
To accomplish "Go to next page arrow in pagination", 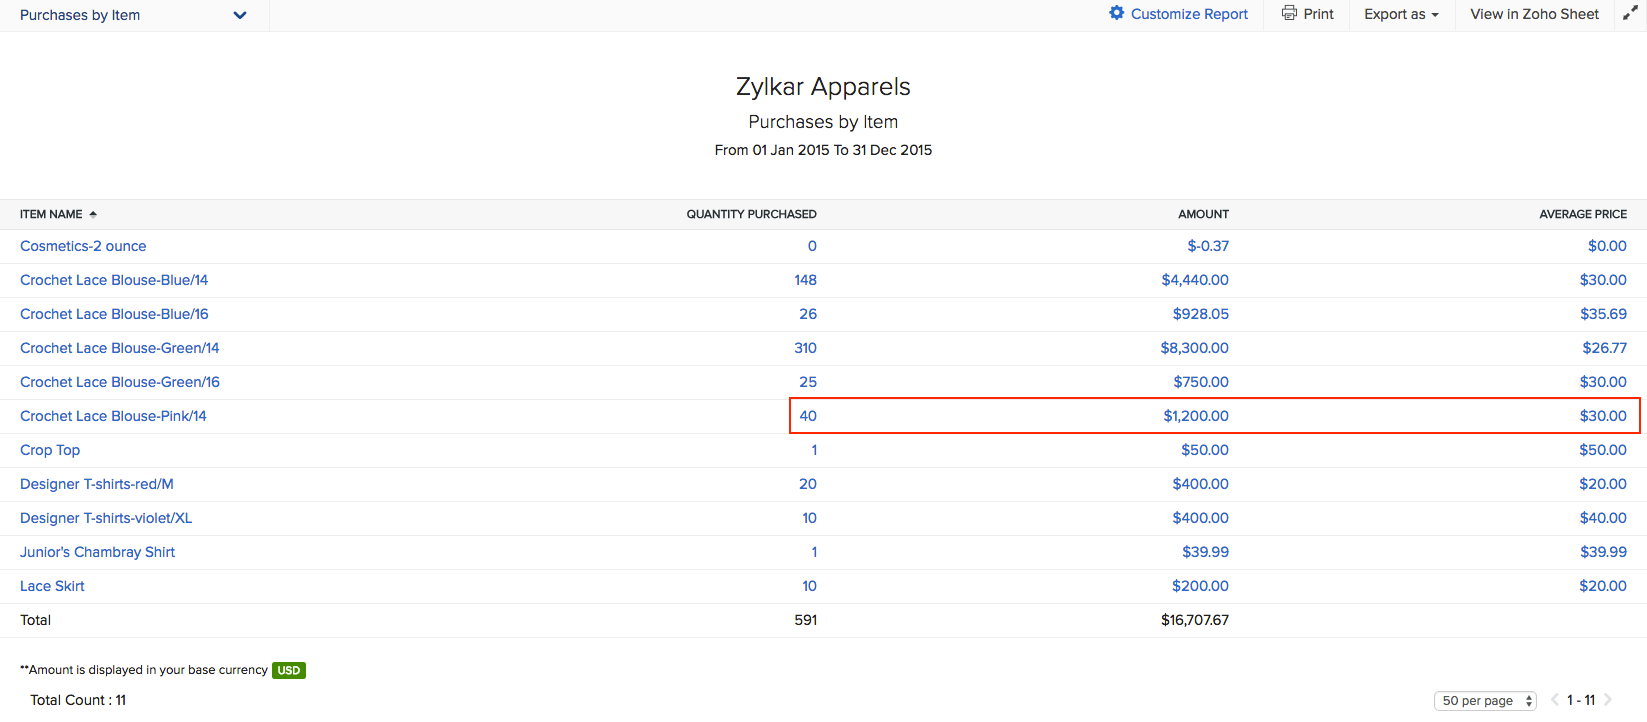I will pos(1608,700).
